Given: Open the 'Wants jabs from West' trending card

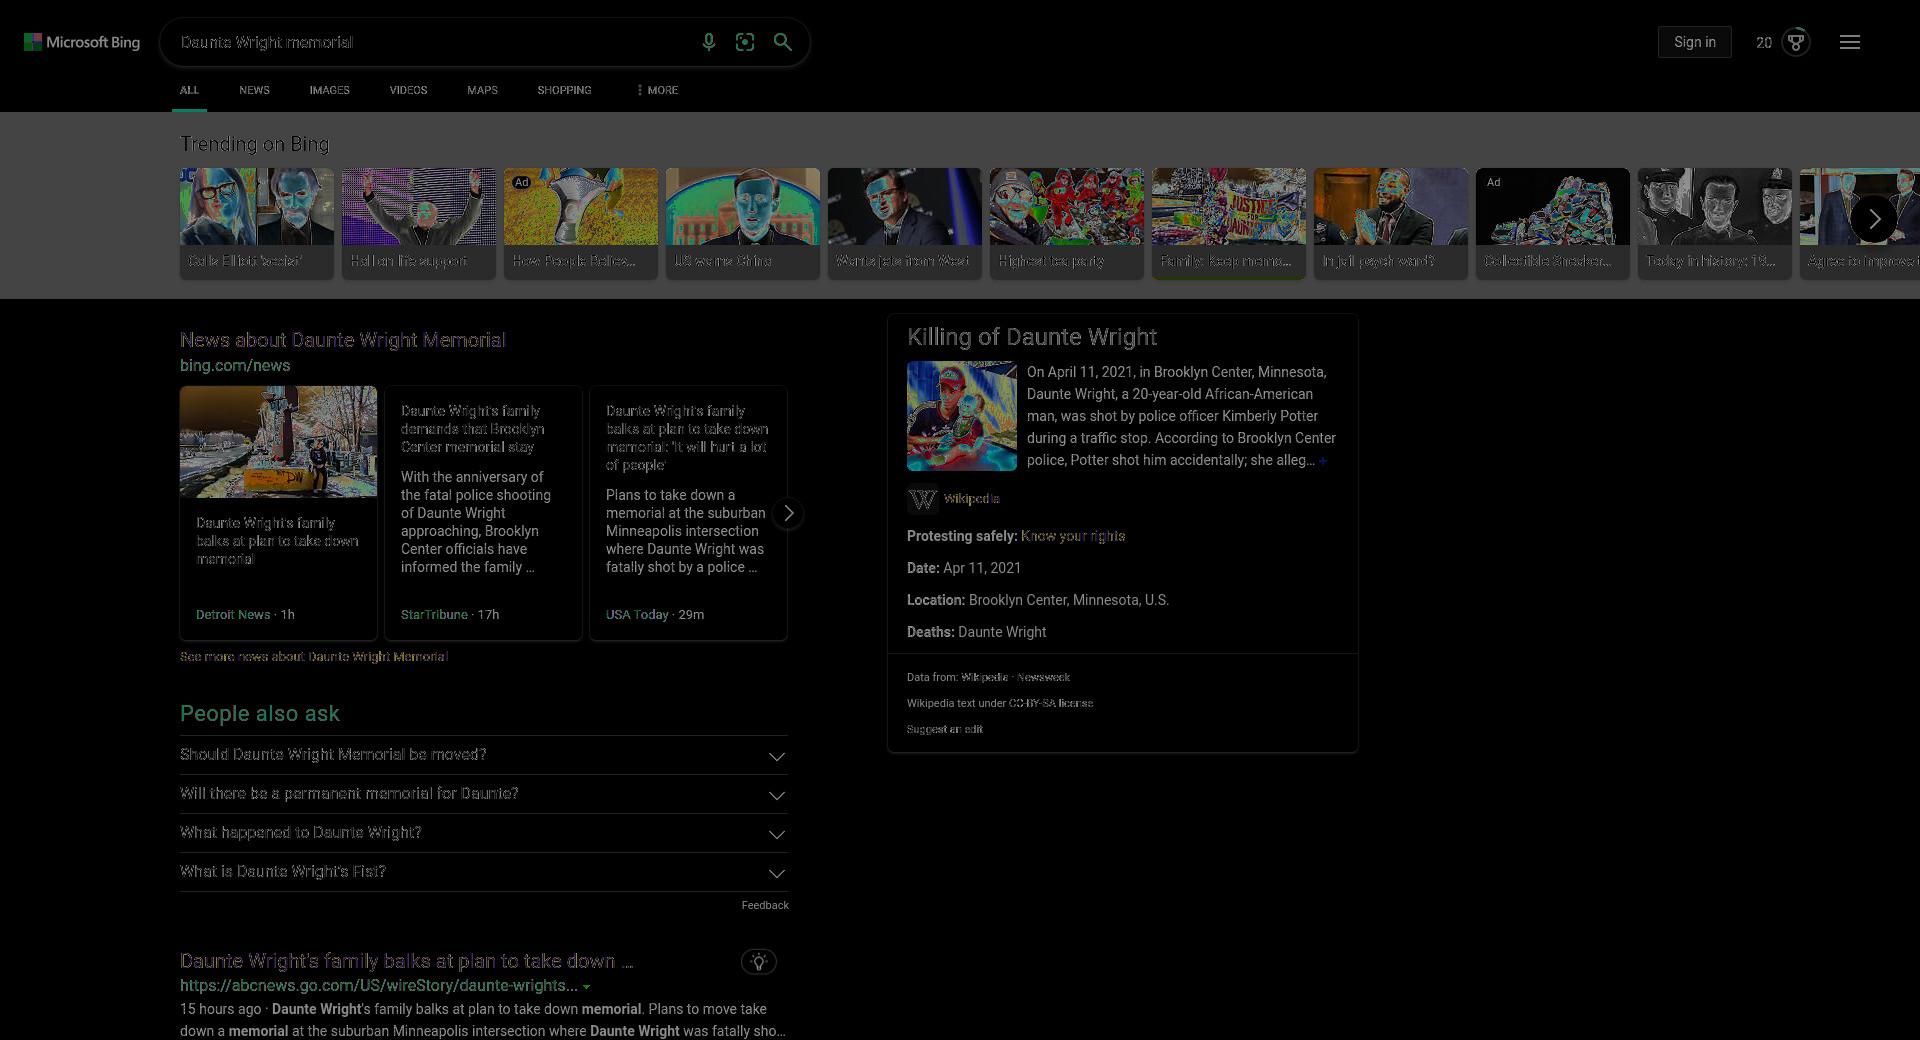Looking at the screenshot, I should [905, 223].
